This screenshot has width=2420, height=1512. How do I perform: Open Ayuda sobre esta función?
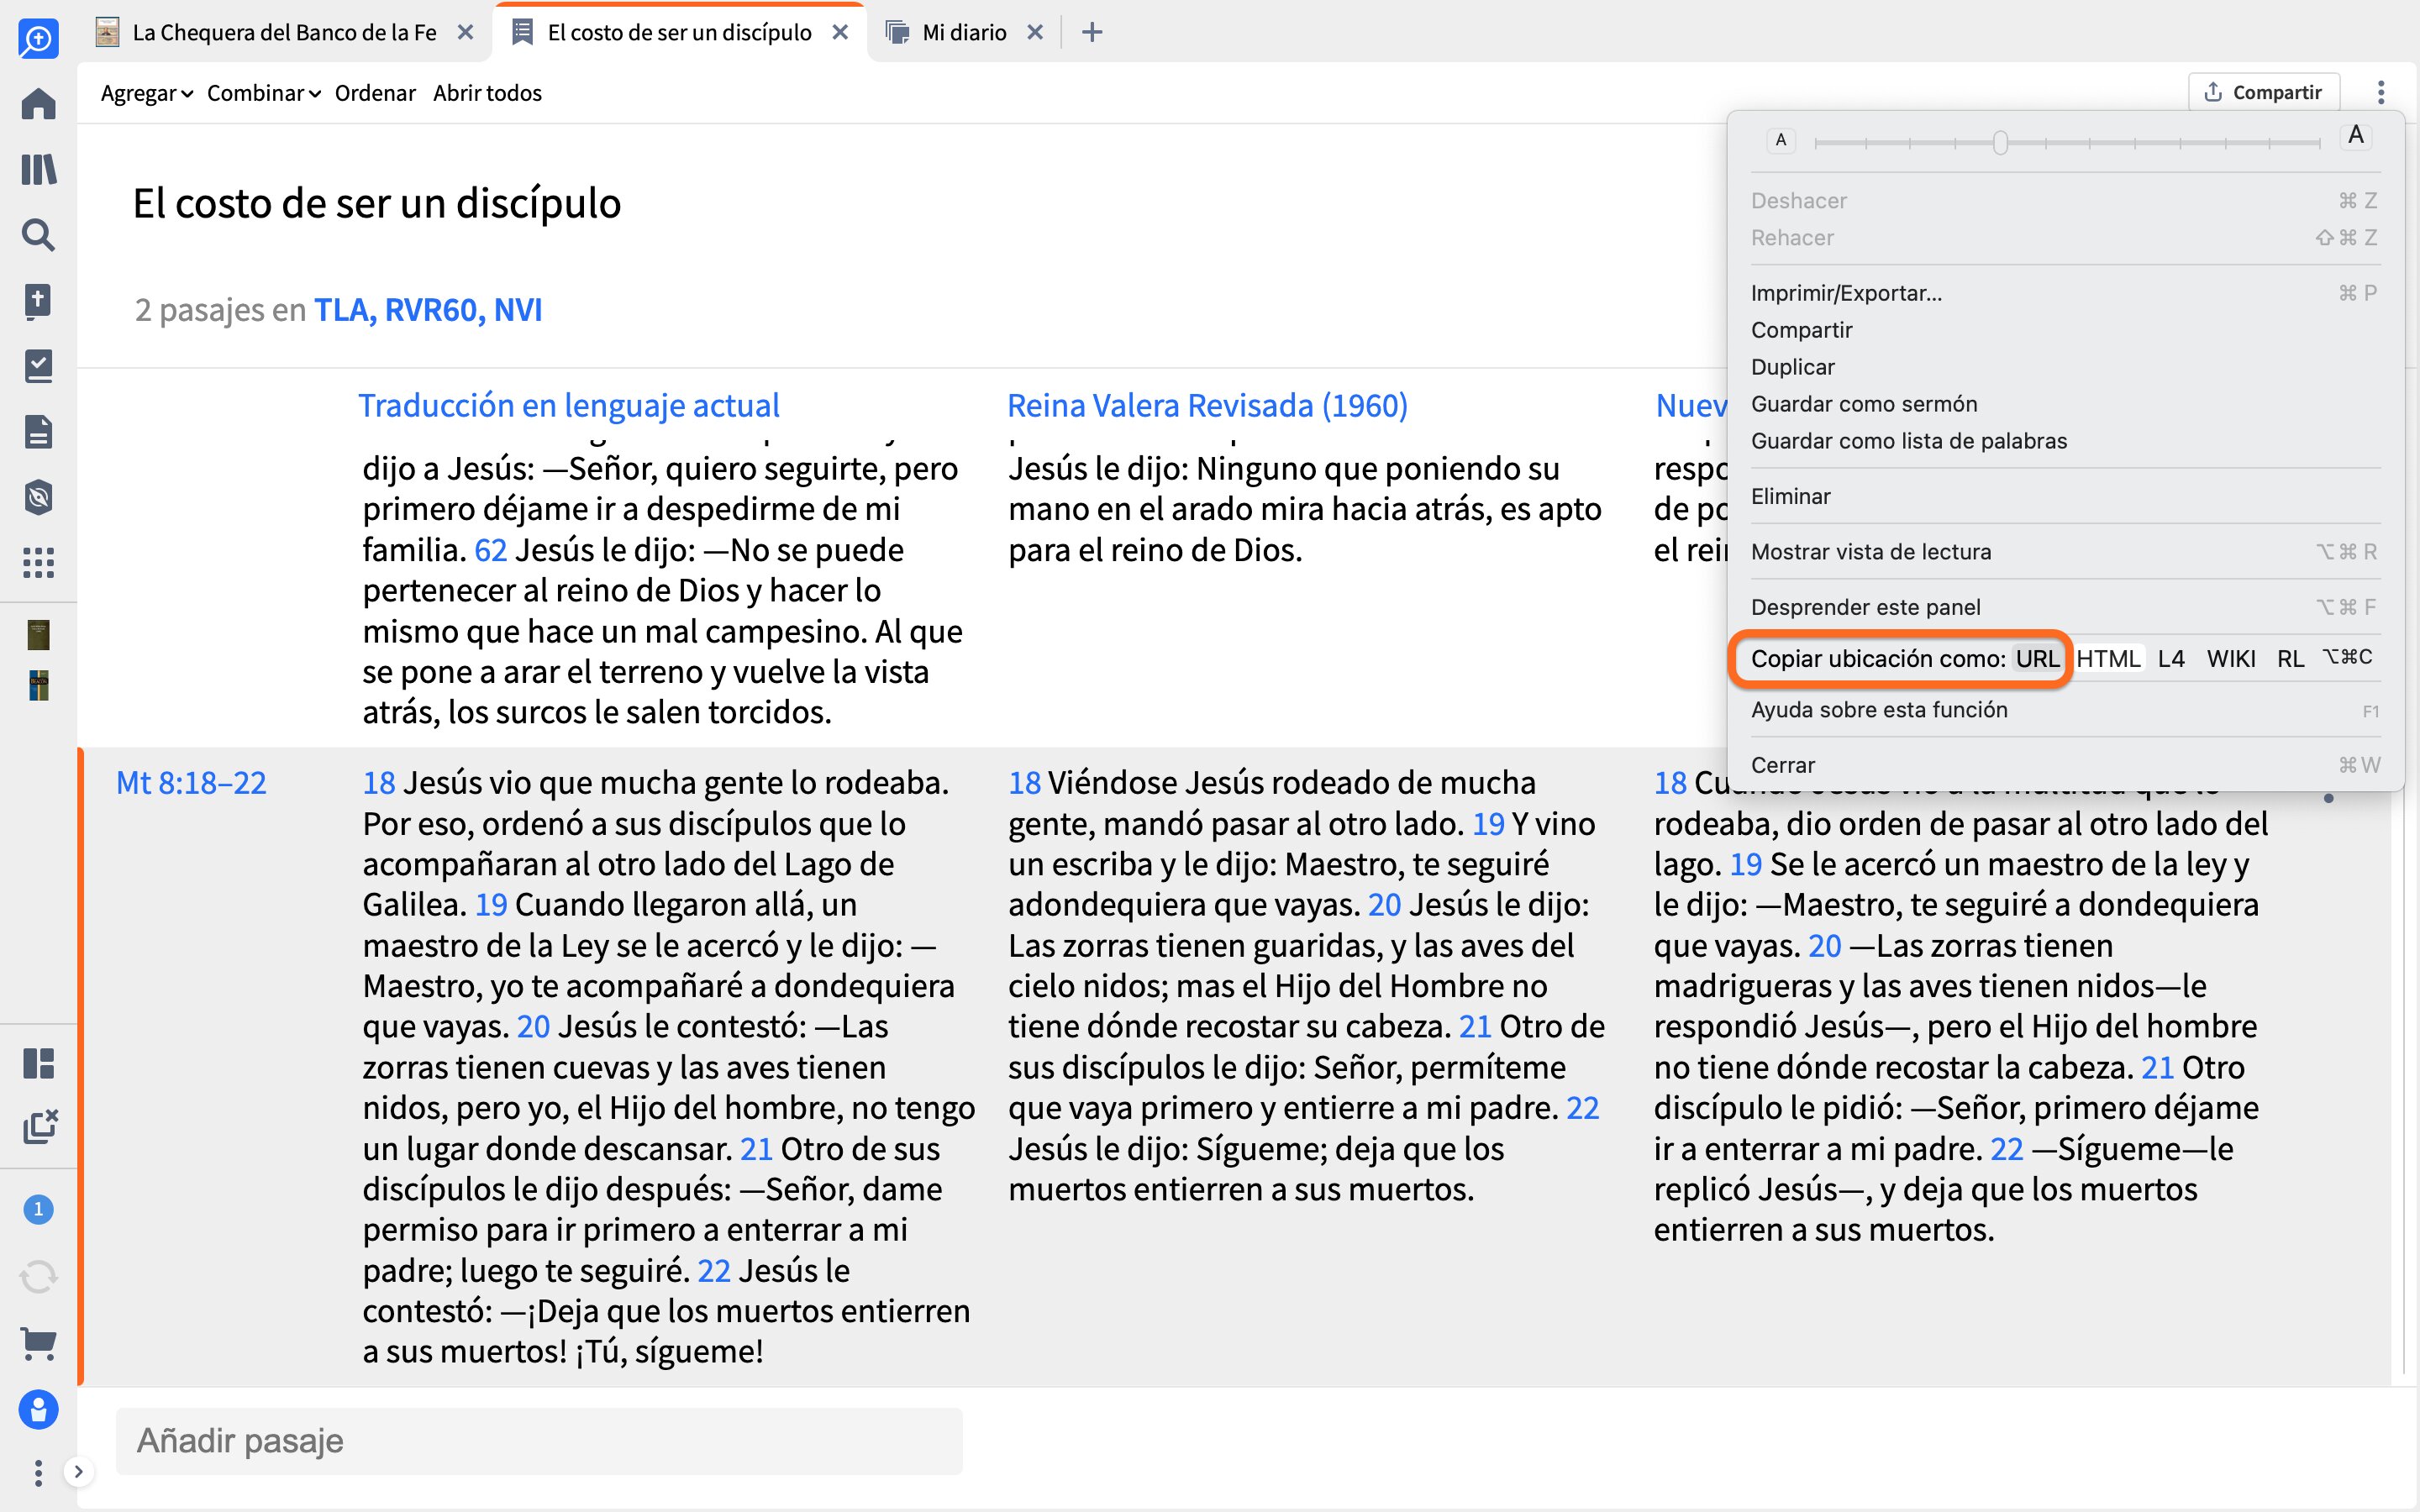click(x=2064, y=710)
